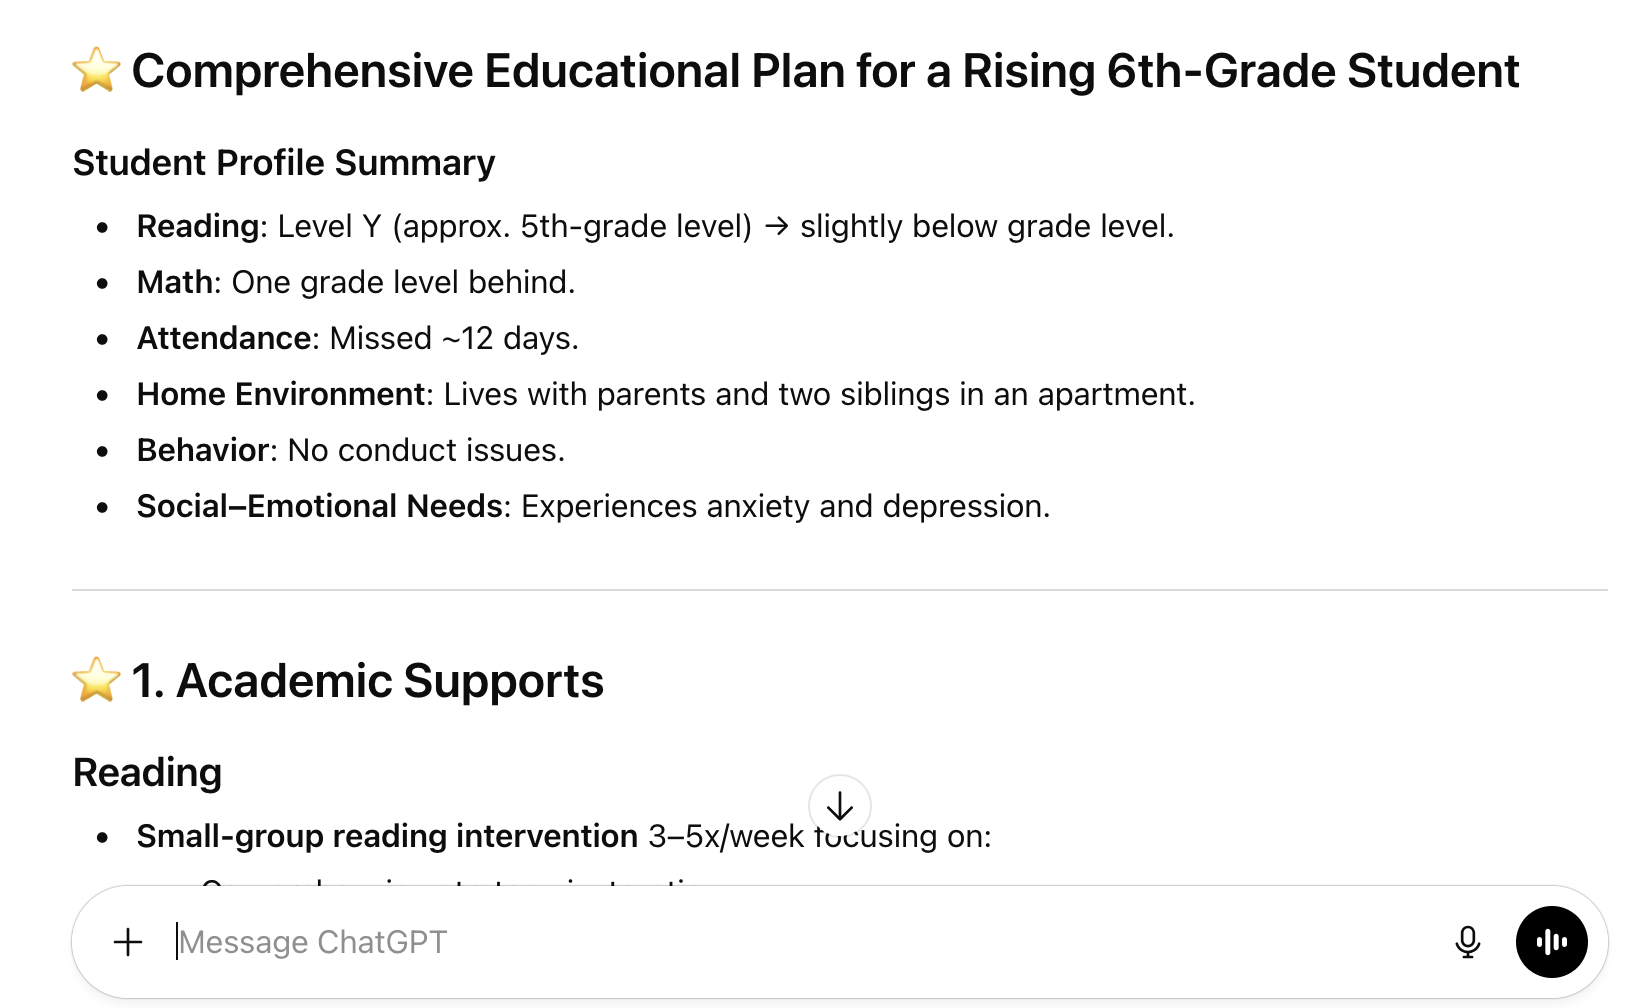Click the scroll-to-bottom button above the composer

tap(840, 806)
